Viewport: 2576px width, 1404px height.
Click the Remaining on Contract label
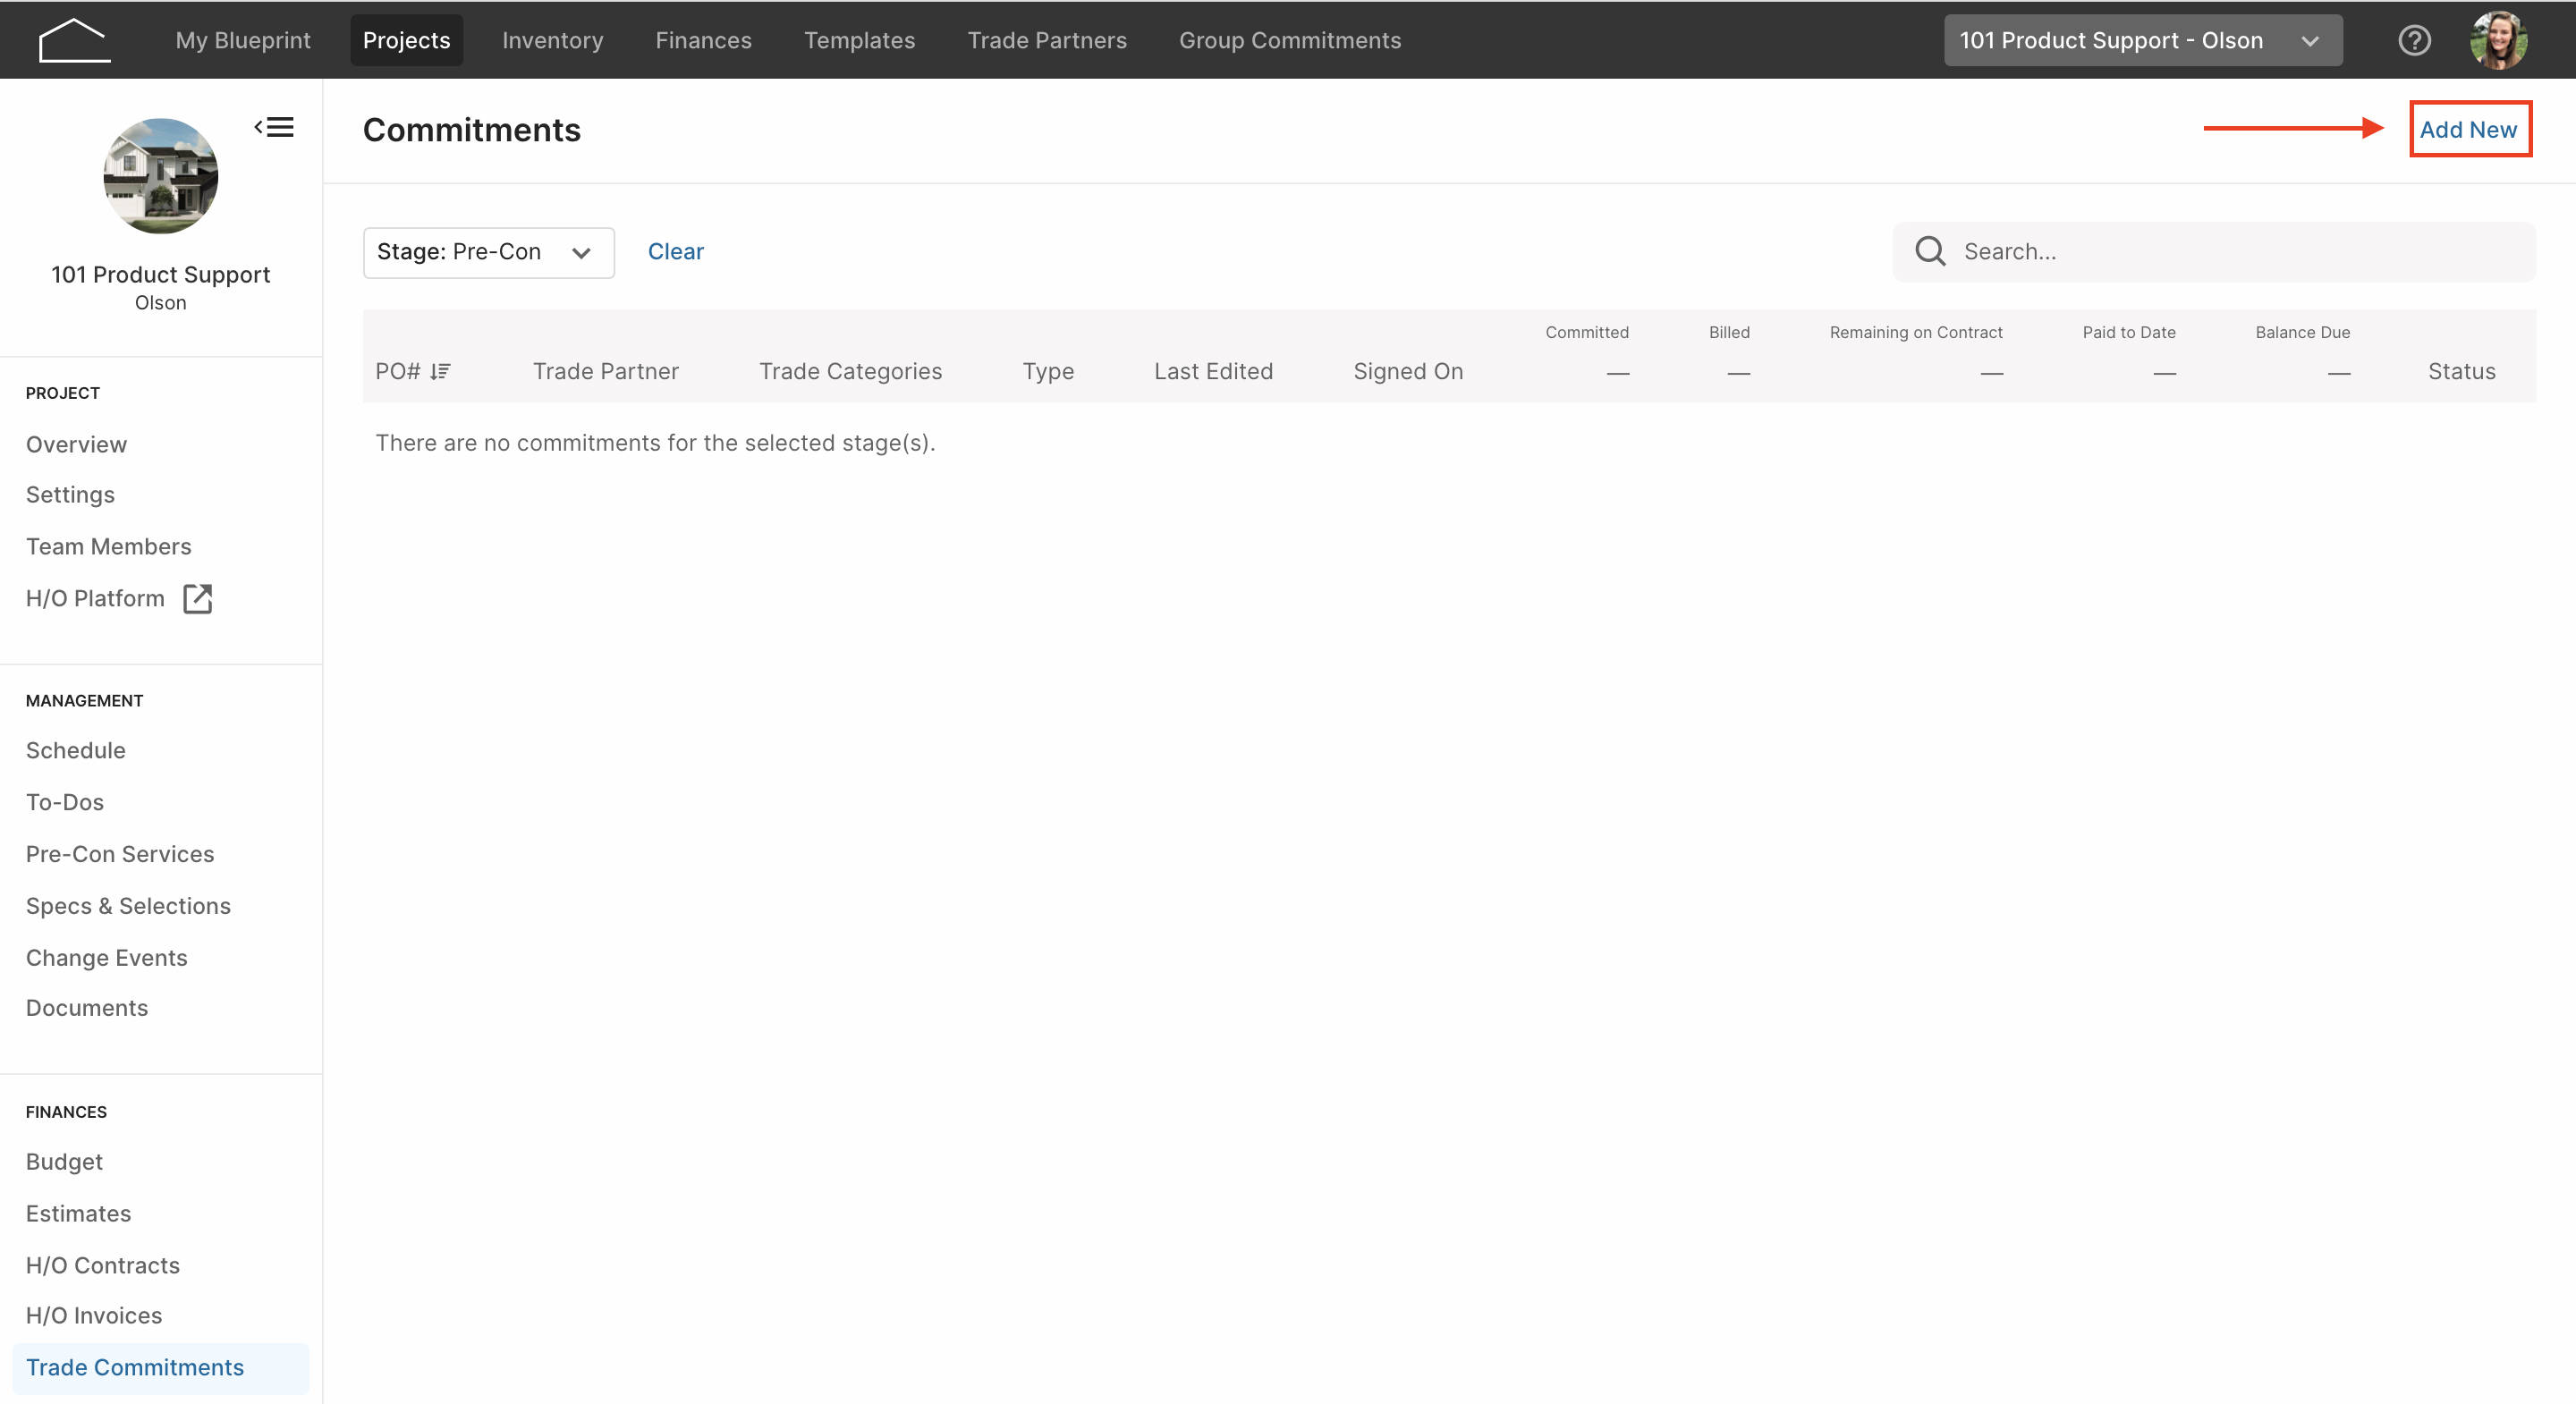click(1916, 332)
